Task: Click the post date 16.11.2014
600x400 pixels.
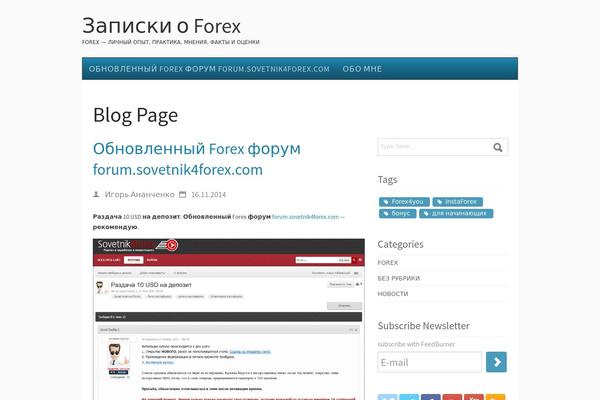Action: [209, 194]
